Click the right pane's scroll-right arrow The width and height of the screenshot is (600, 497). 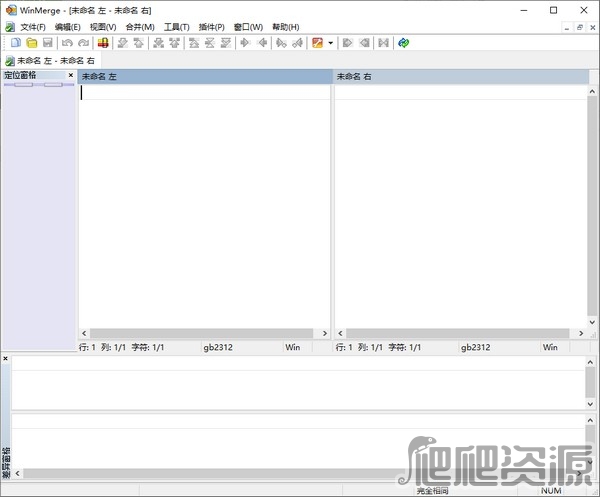tap(581, 333)
